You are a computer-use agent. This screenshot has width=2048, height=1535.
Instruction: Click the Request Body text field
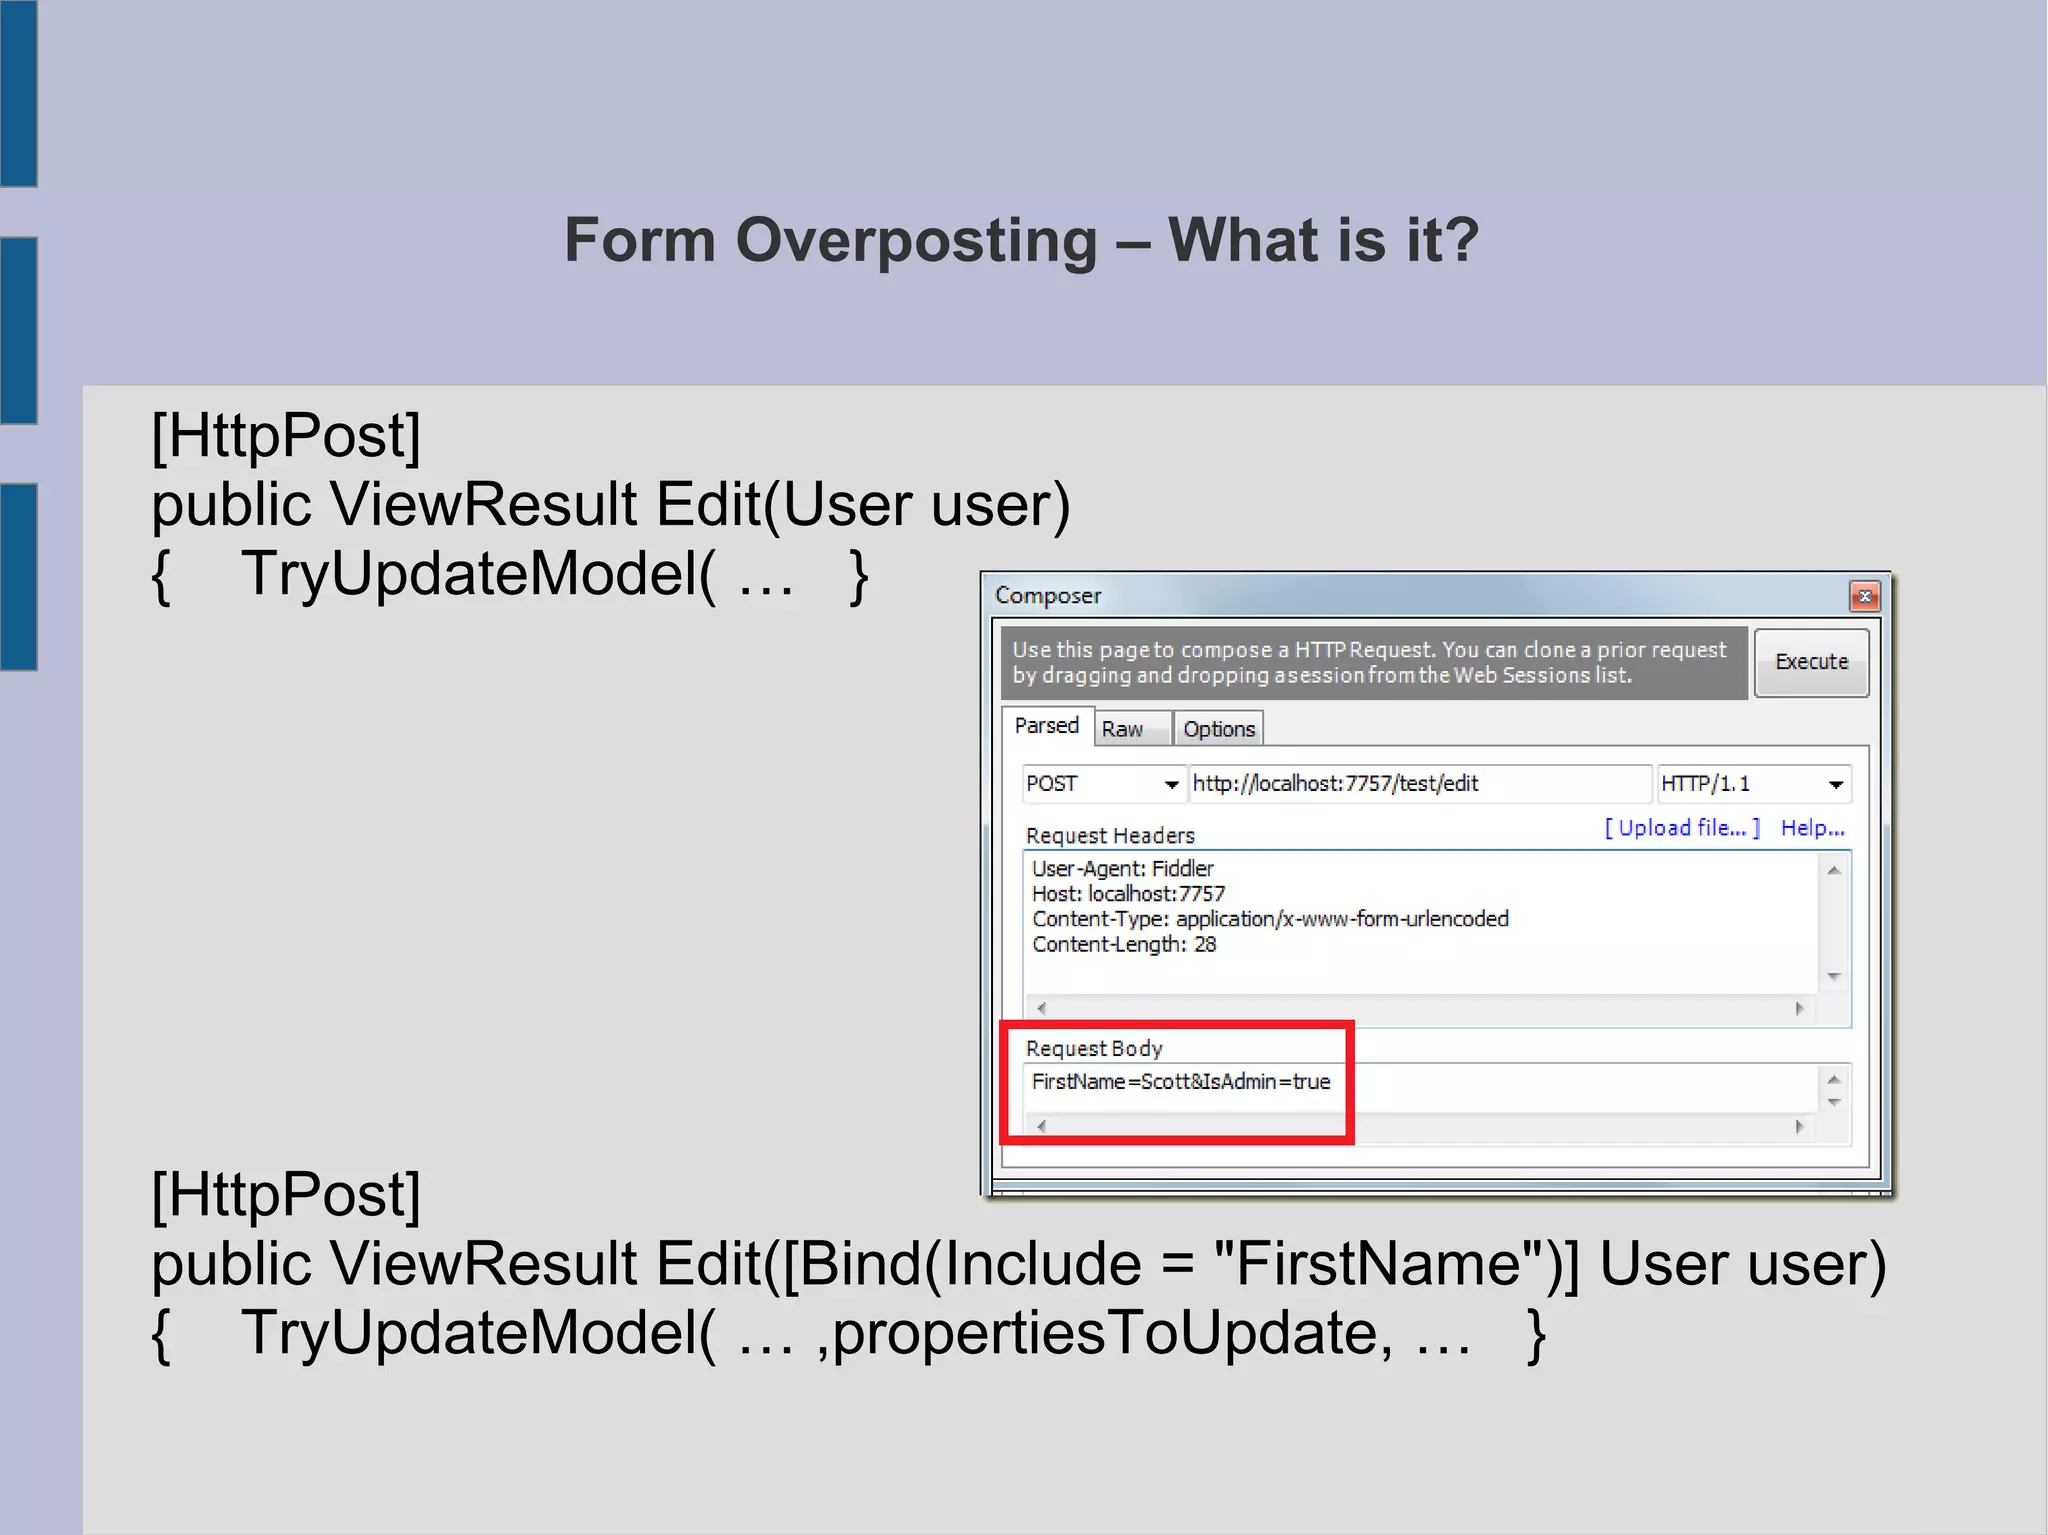[1420, 1087]
